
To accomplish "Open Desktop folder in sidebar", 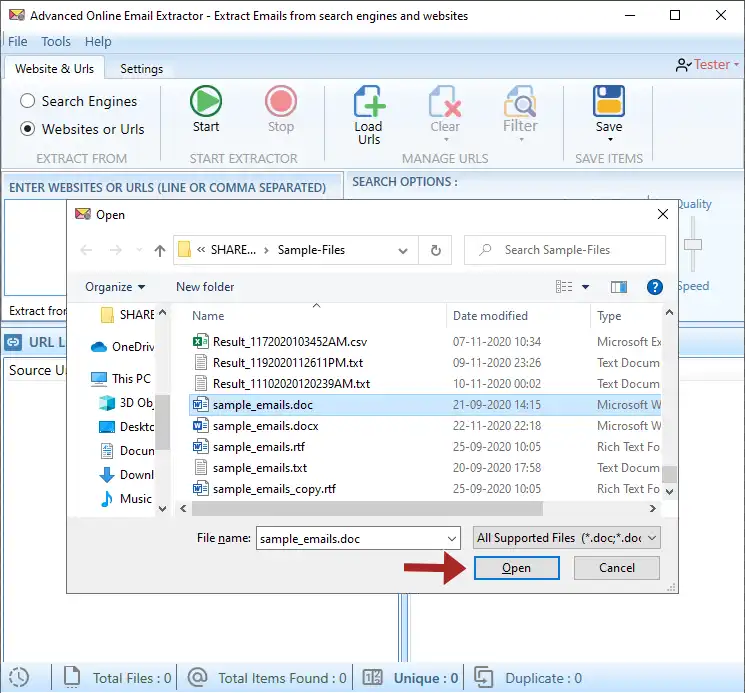I will (x=126, y=427).
